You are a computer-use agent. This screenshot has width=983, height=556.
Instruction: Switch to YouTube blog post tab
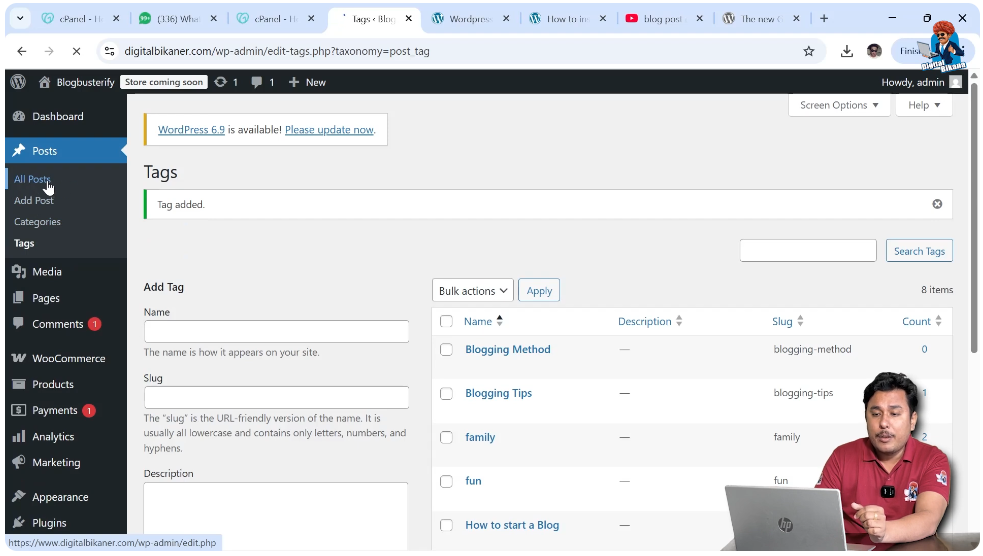coord(664,19)
